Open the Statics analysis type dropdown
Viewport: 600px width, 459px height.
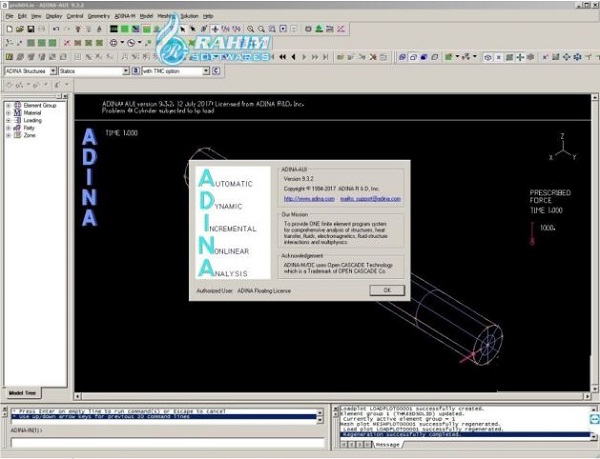pyautogui.click(x=126, y=71)
